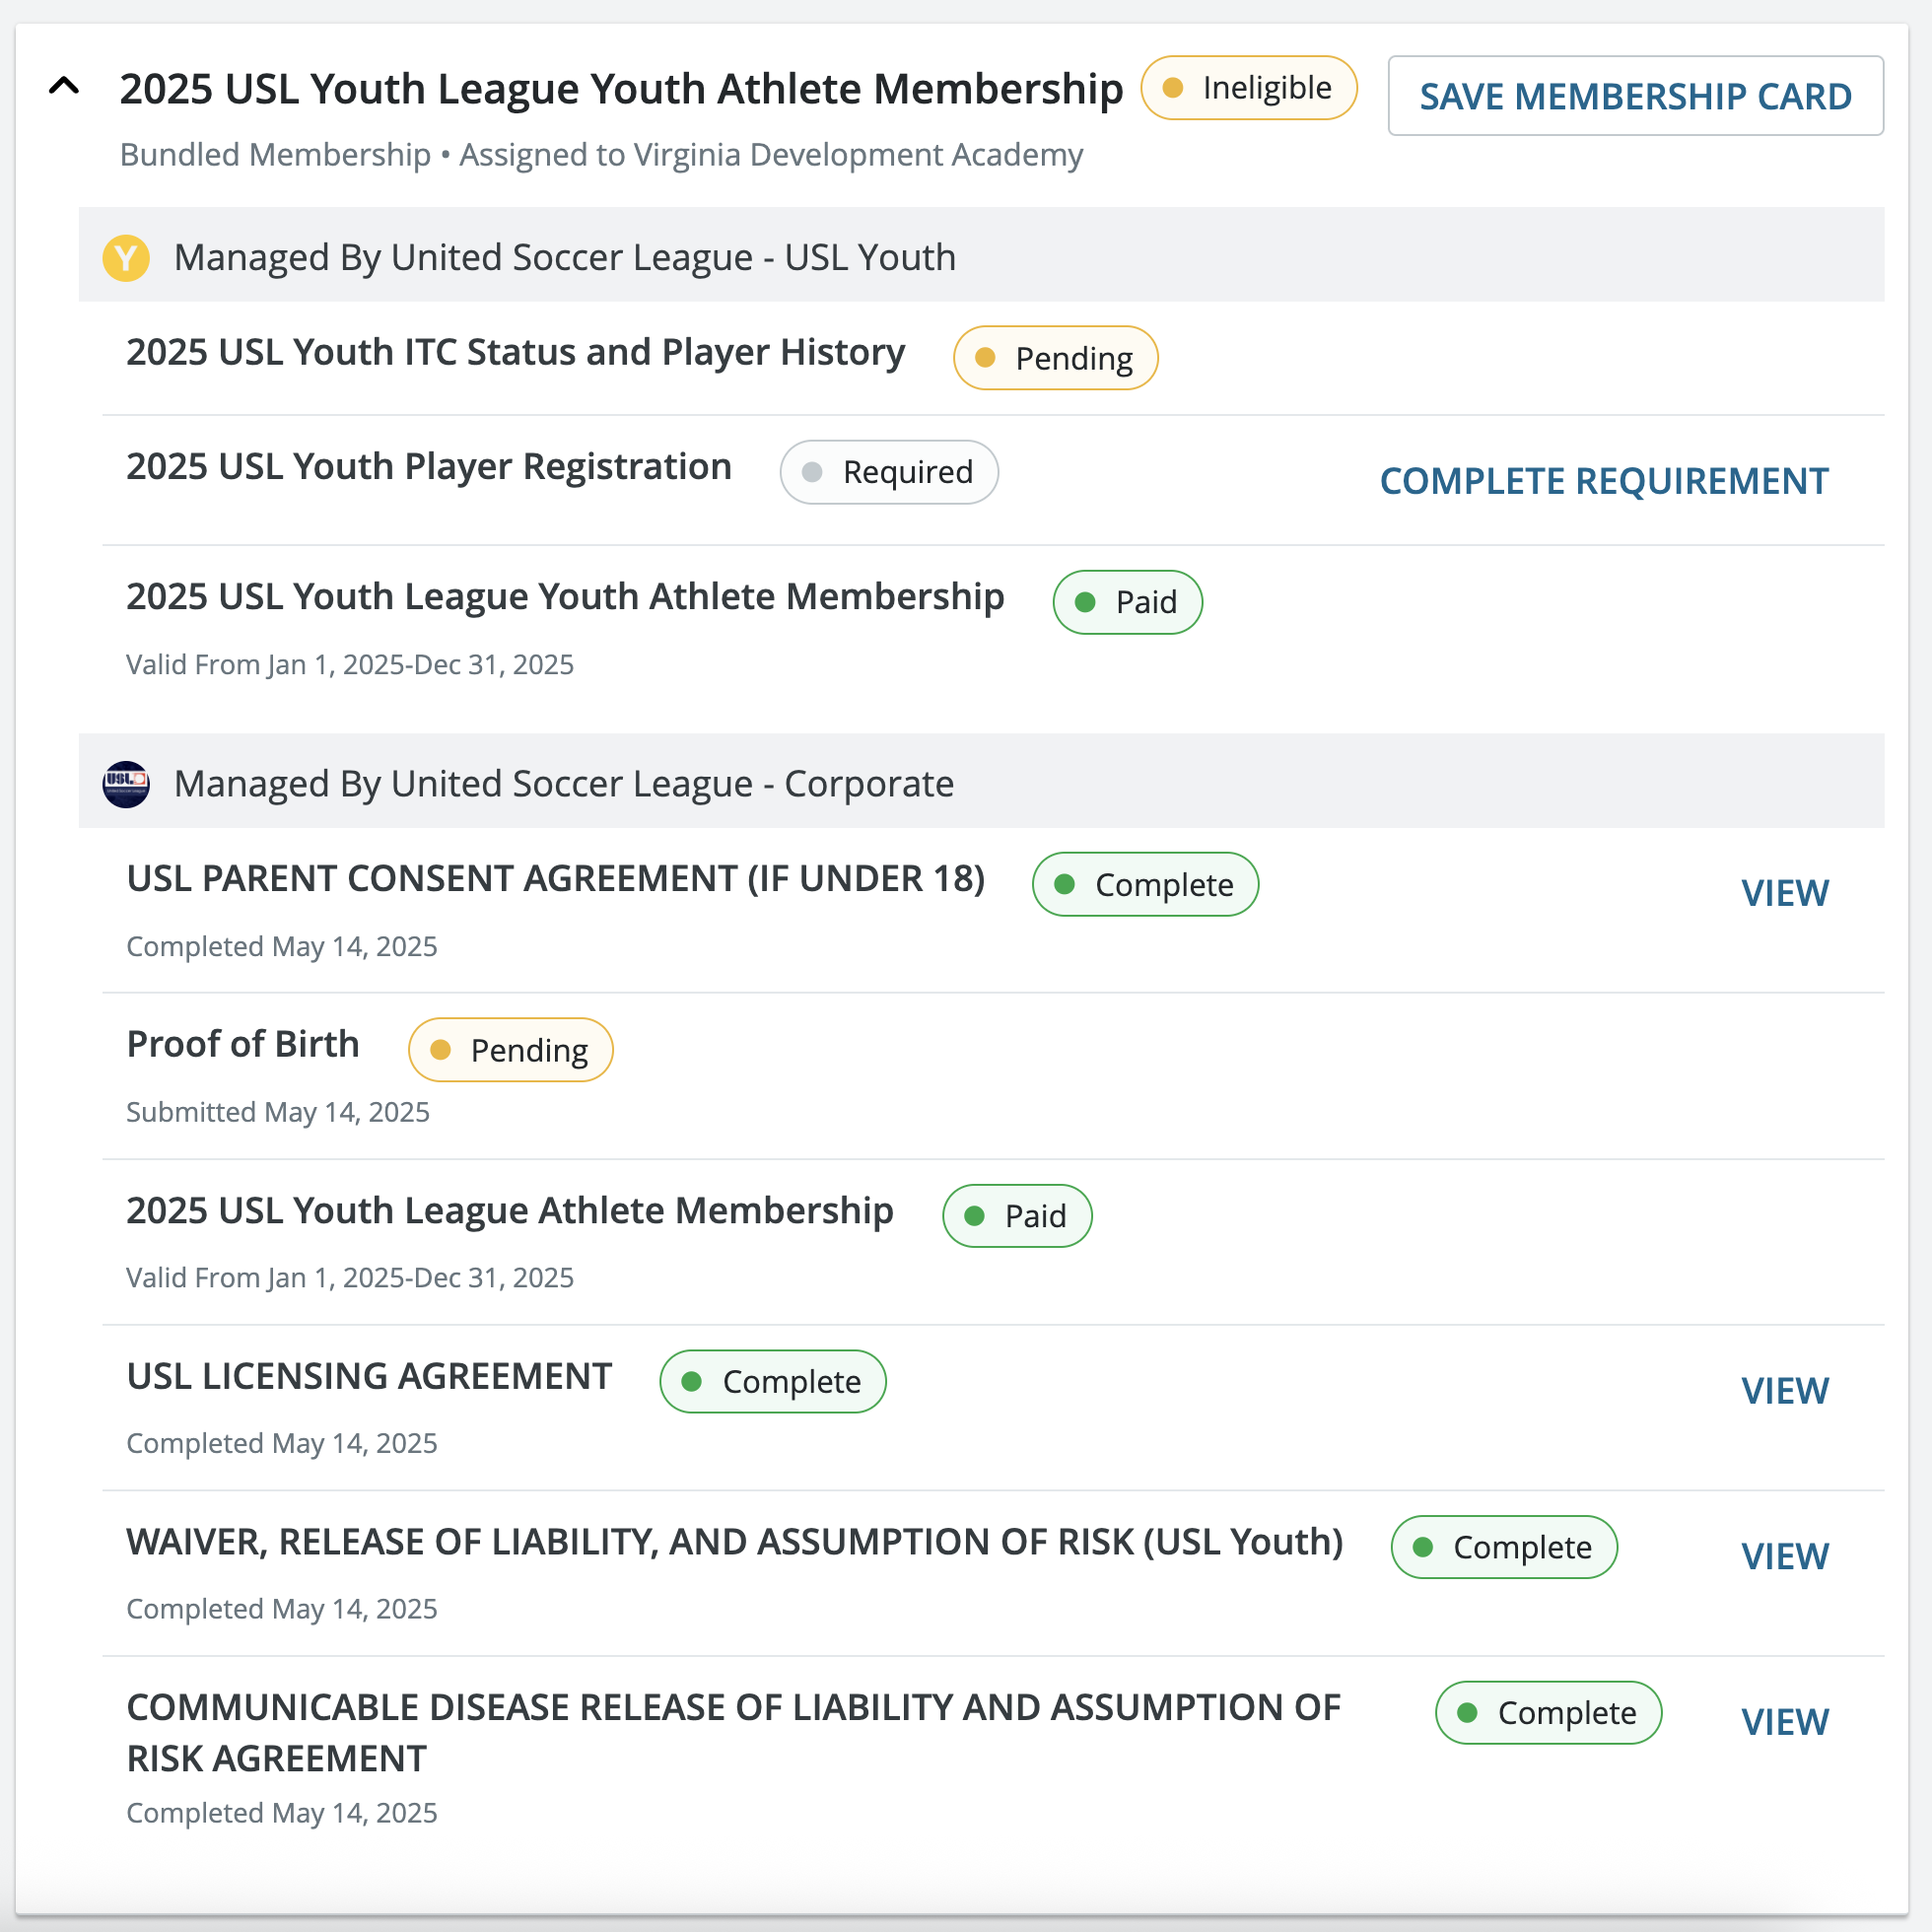Click the 'Proof of Birth' title
The width and height of the screenshot is (1932, 1932).
(x=243, y=1044)
